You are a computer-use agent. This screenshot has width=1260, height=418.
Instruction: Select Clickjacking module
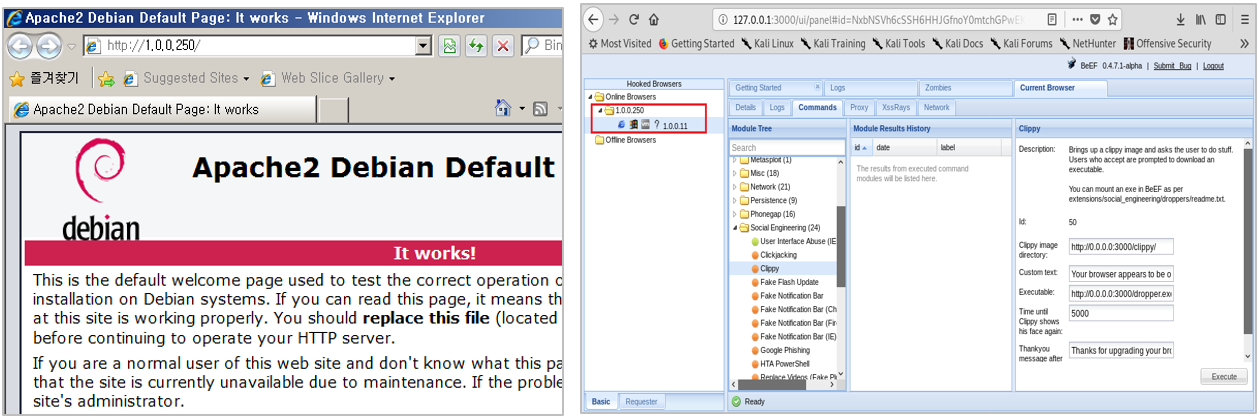coord(779,255)
